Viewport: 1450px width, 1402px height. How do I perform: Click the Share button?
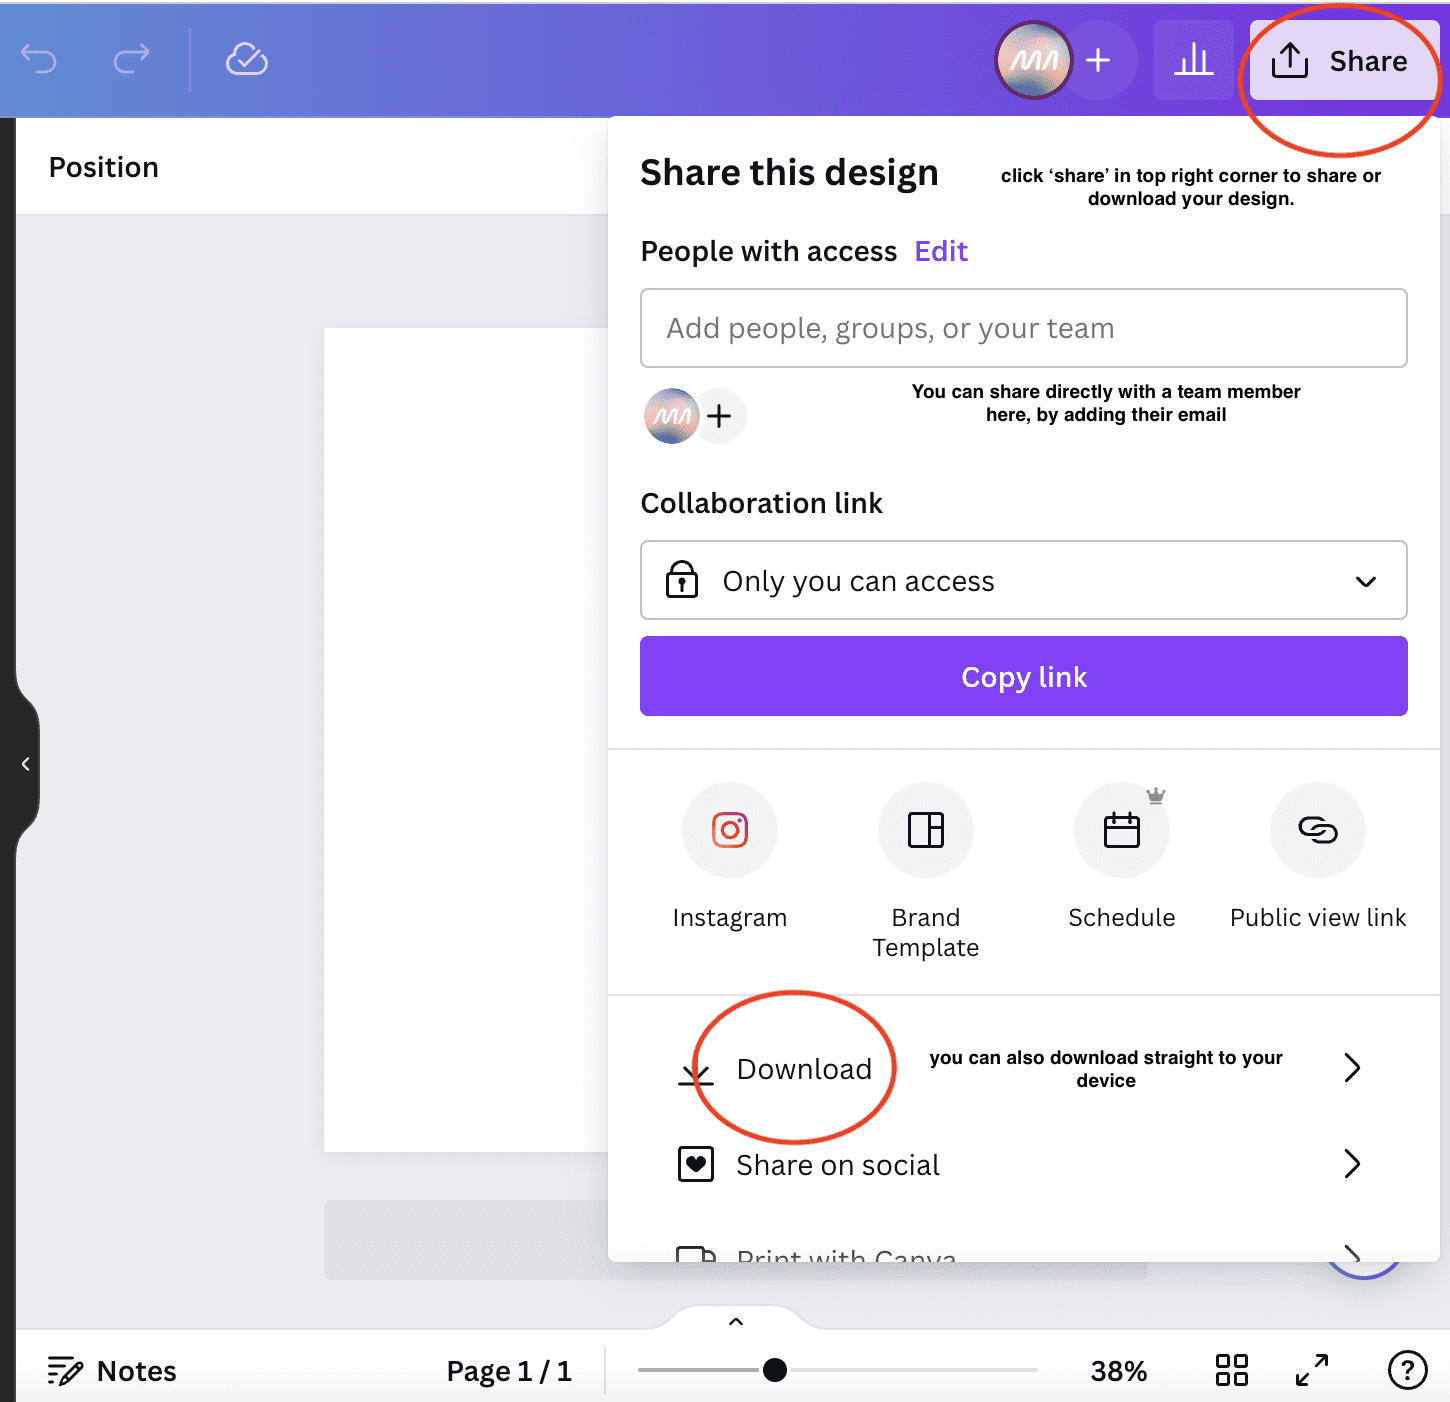1340,60
